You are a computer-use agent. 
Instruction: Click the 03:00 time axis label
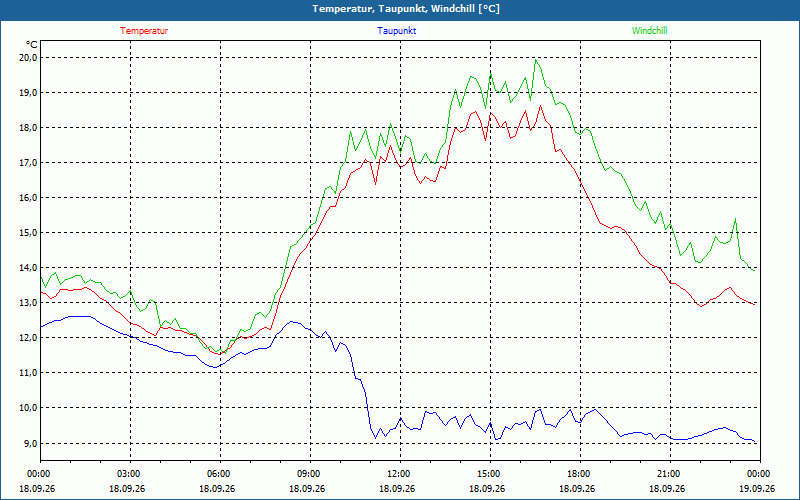130,474
